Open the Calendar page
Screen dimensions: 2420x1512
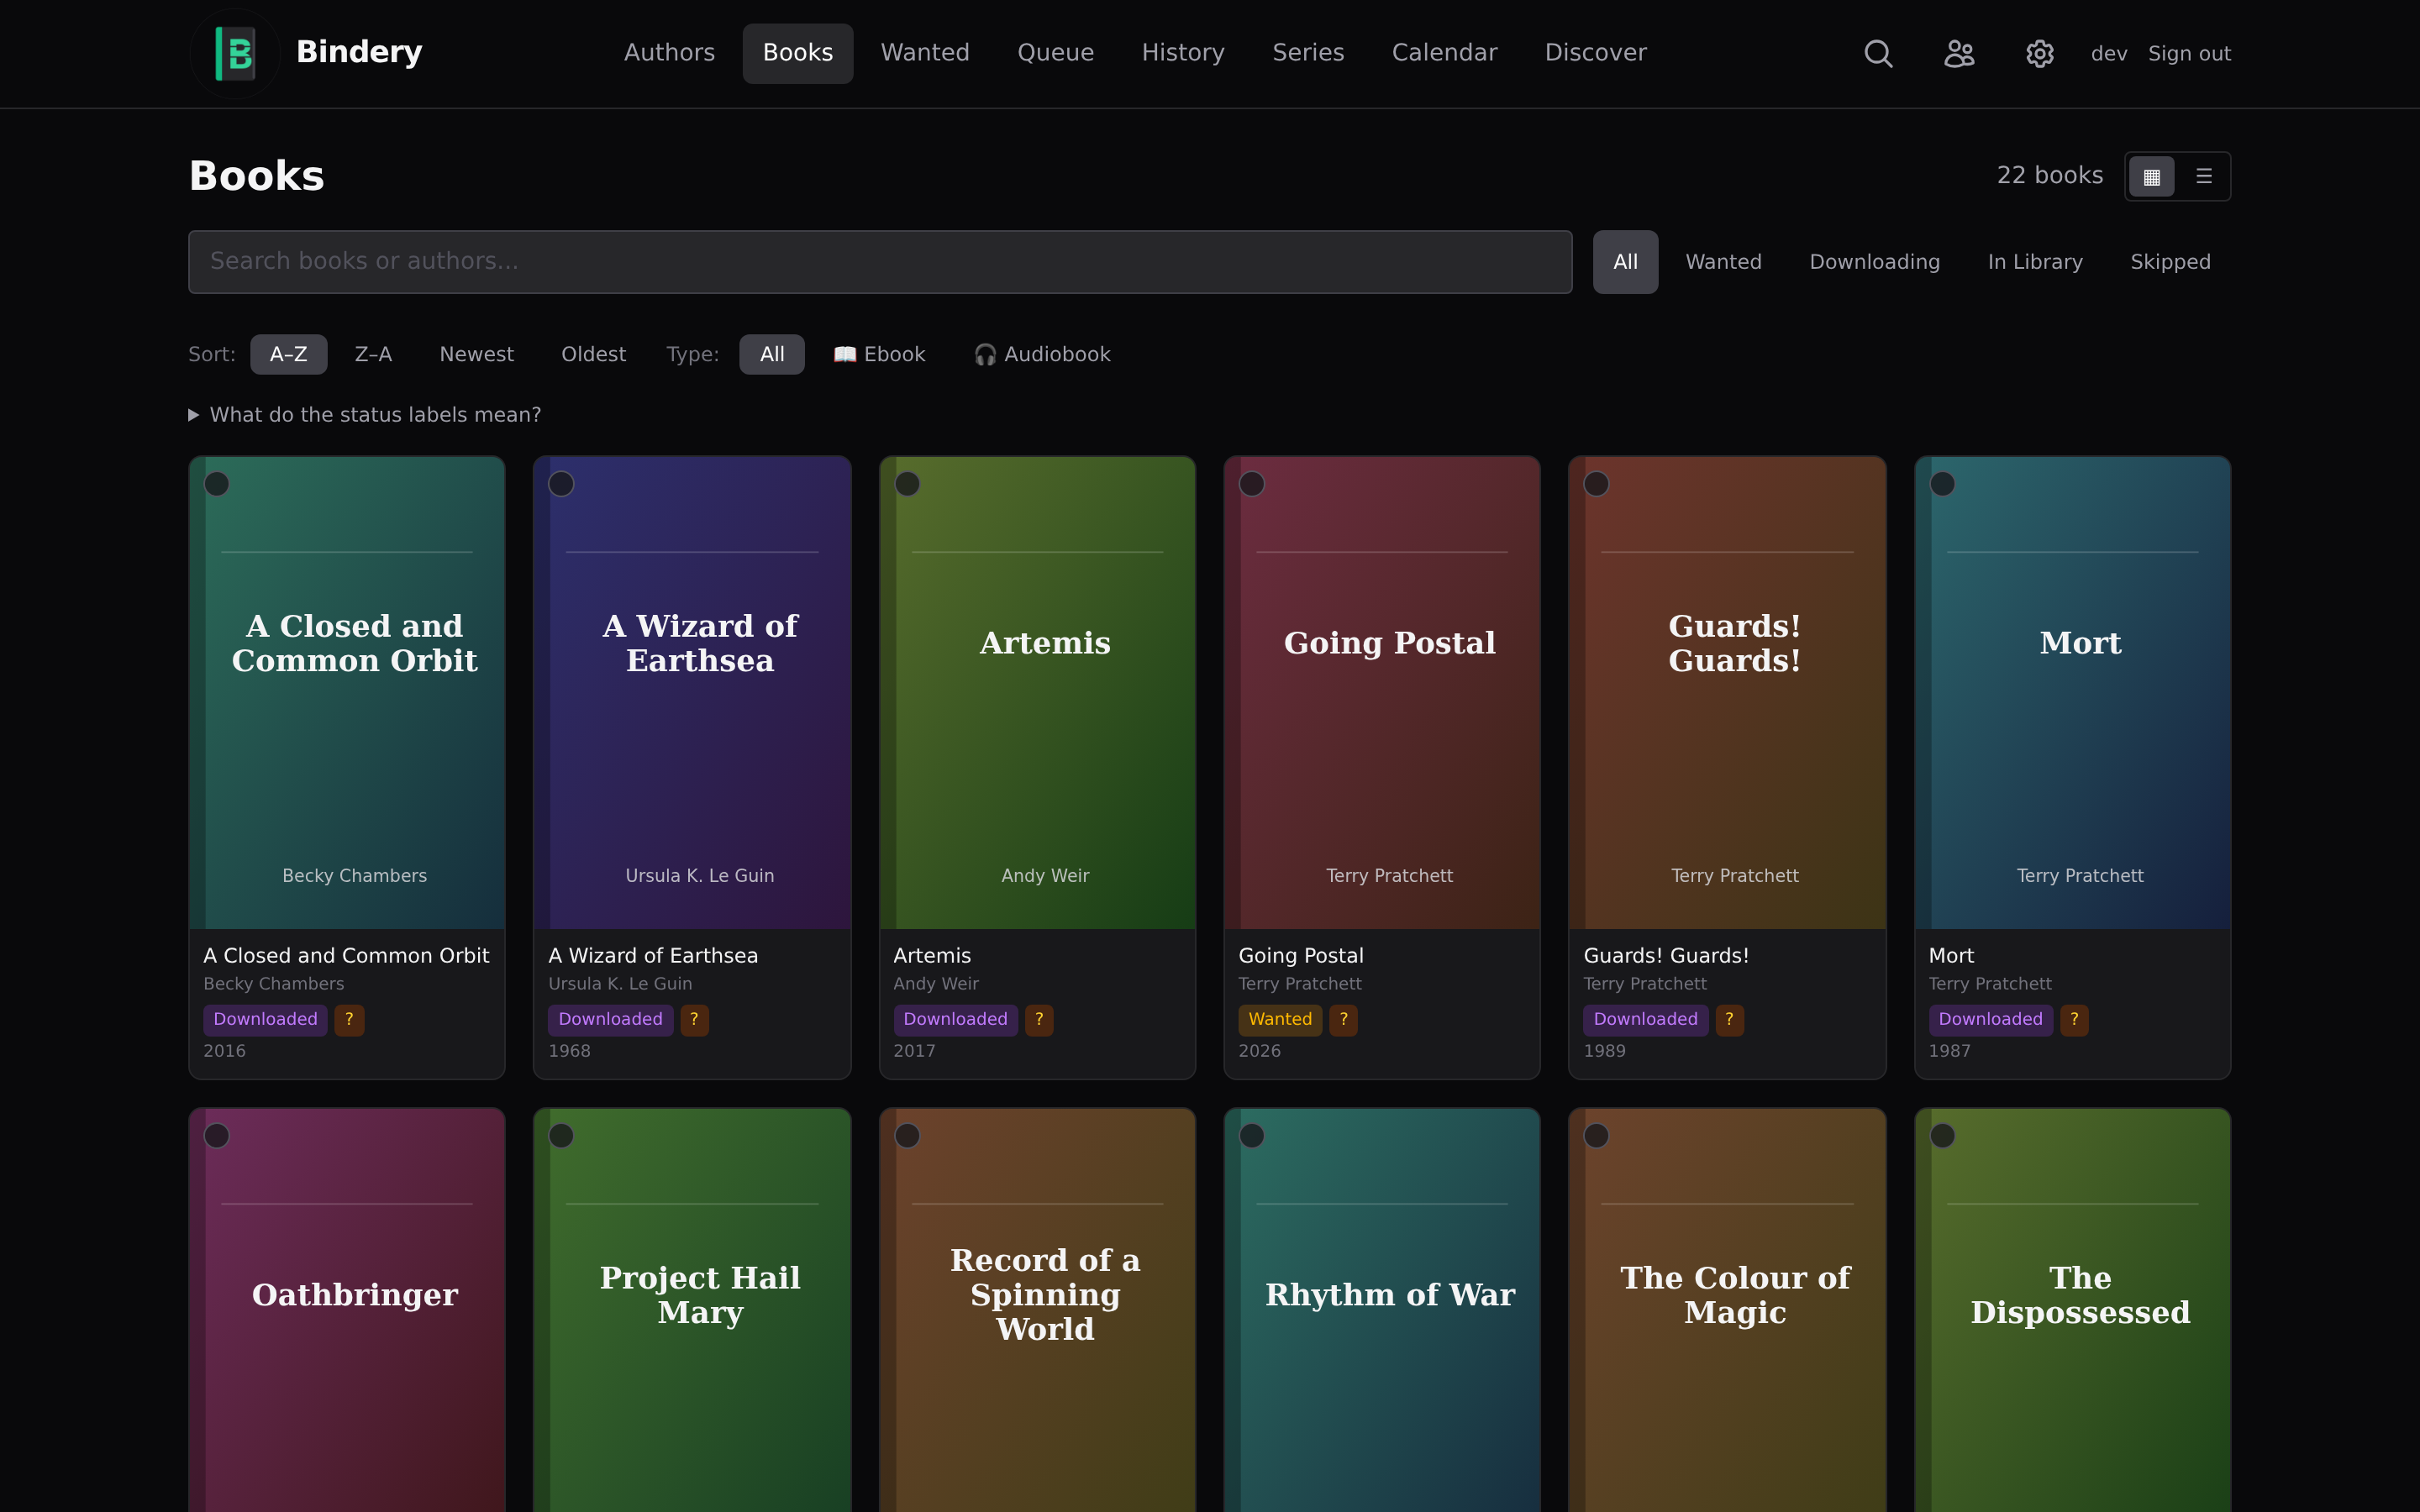pyautogui.click(x=1444, y=53)
